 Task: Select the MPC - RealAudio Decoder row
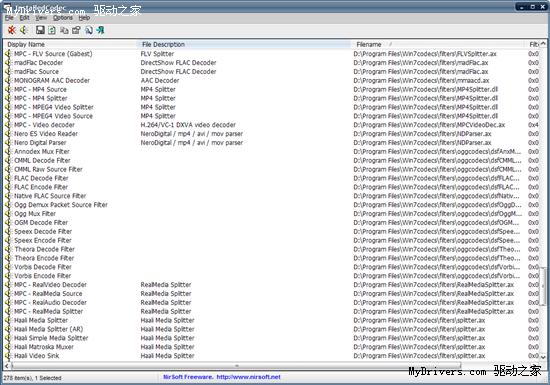coord(272,303)
